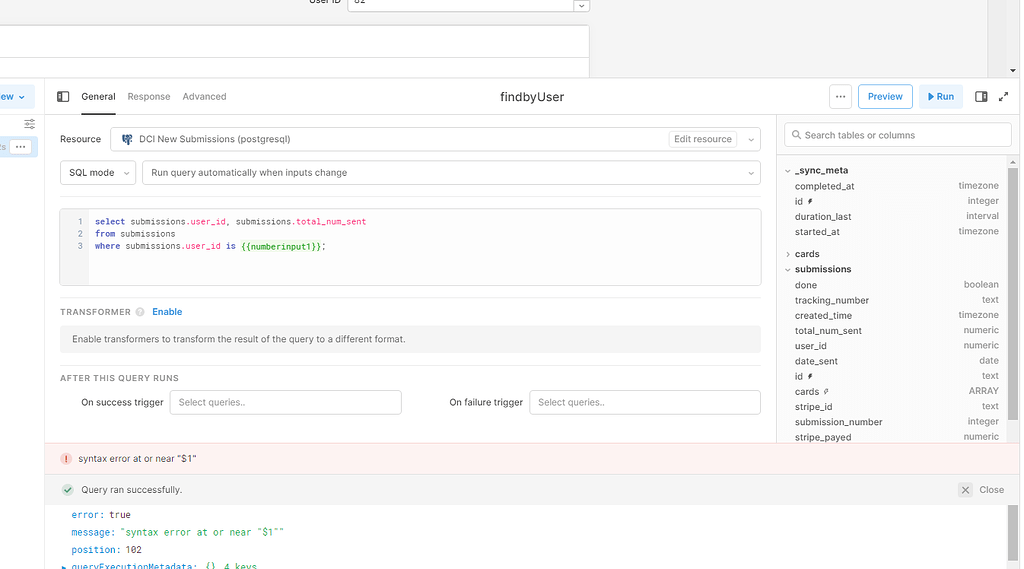Click the schema panel scrollbar
This screenshot has width=1024, height=569.
click(x=1013, y=294)
